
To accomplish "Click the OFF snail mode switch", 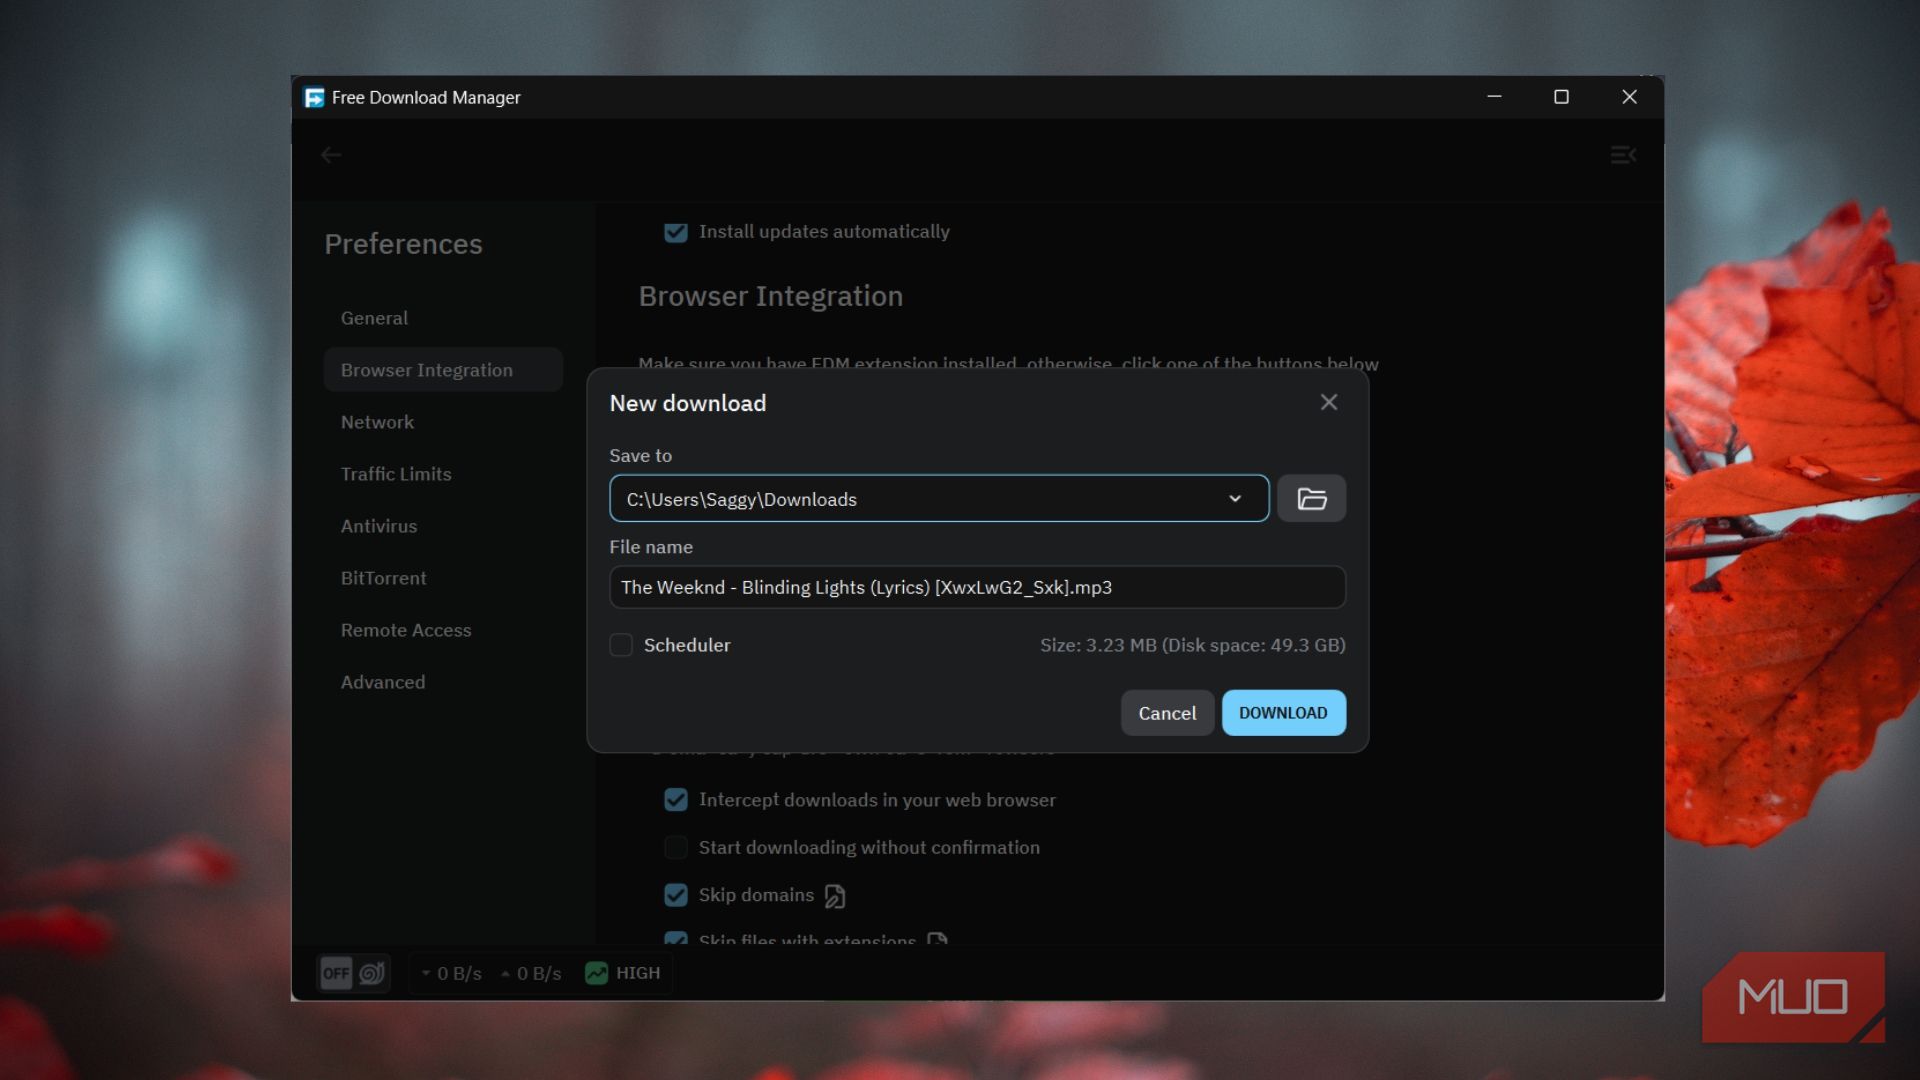I will [x=337, y=973].
